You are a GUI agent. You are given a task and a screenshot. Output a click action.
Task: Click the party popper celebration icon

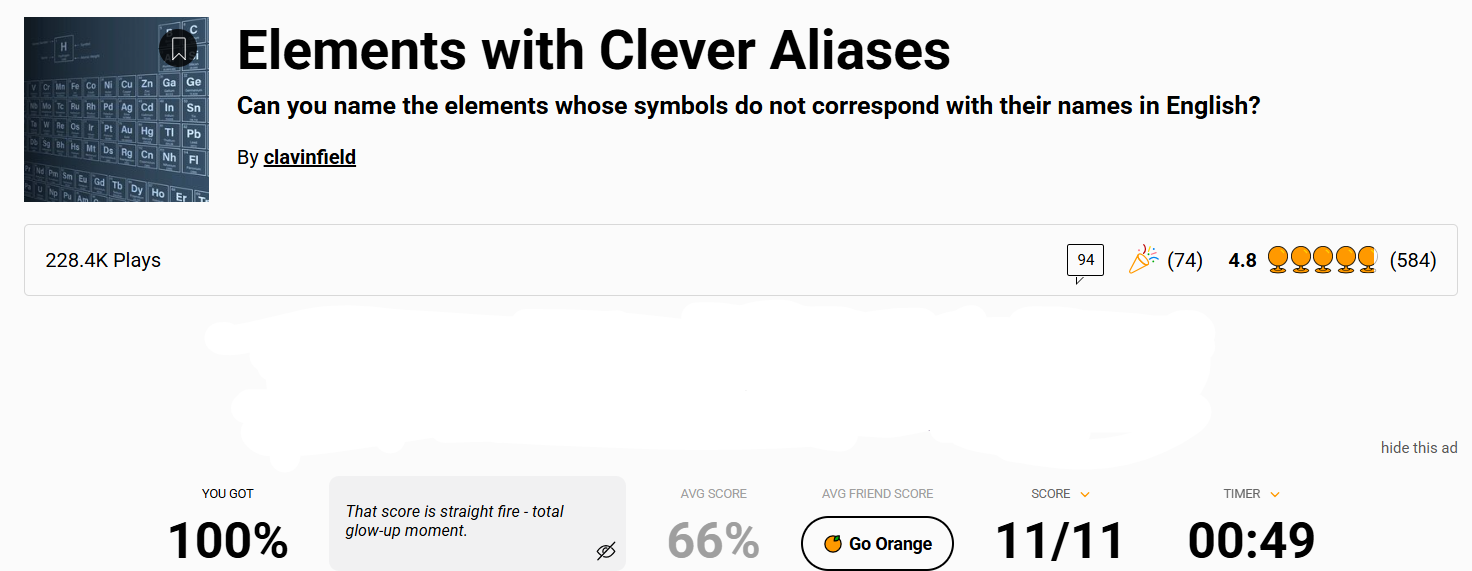[1143, 260]
